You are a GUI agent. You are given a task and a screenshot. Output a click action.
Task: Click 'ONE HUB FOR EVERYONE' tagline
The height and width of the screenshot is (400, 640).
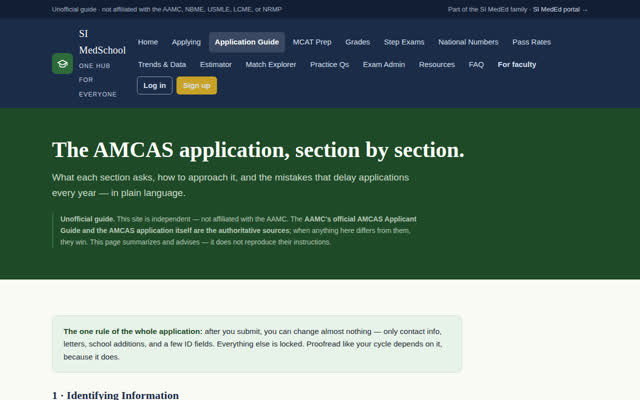[x=98, y=80]
